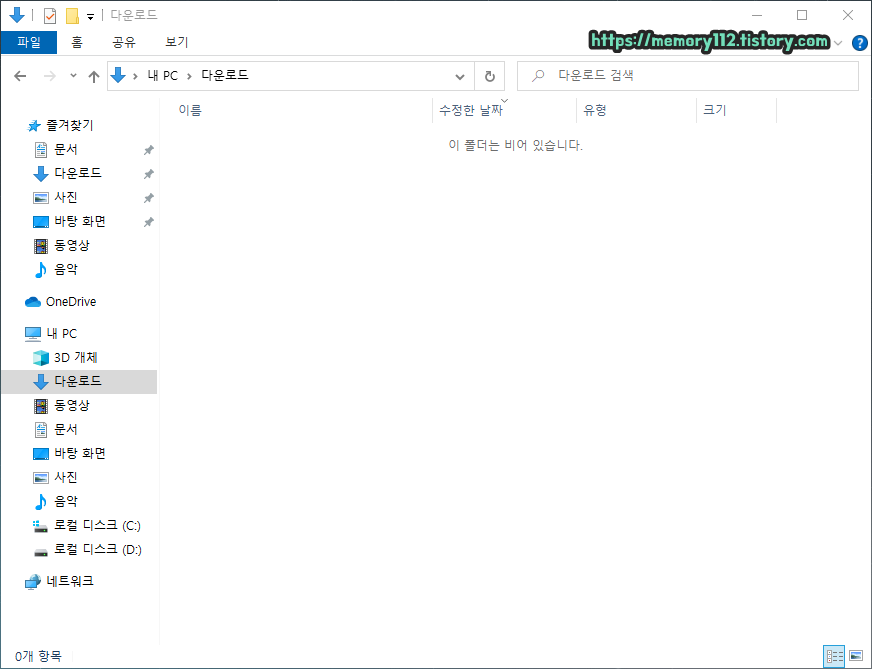
Task: Click 다운로드 in the address bar path
Action: click(225, 75)
